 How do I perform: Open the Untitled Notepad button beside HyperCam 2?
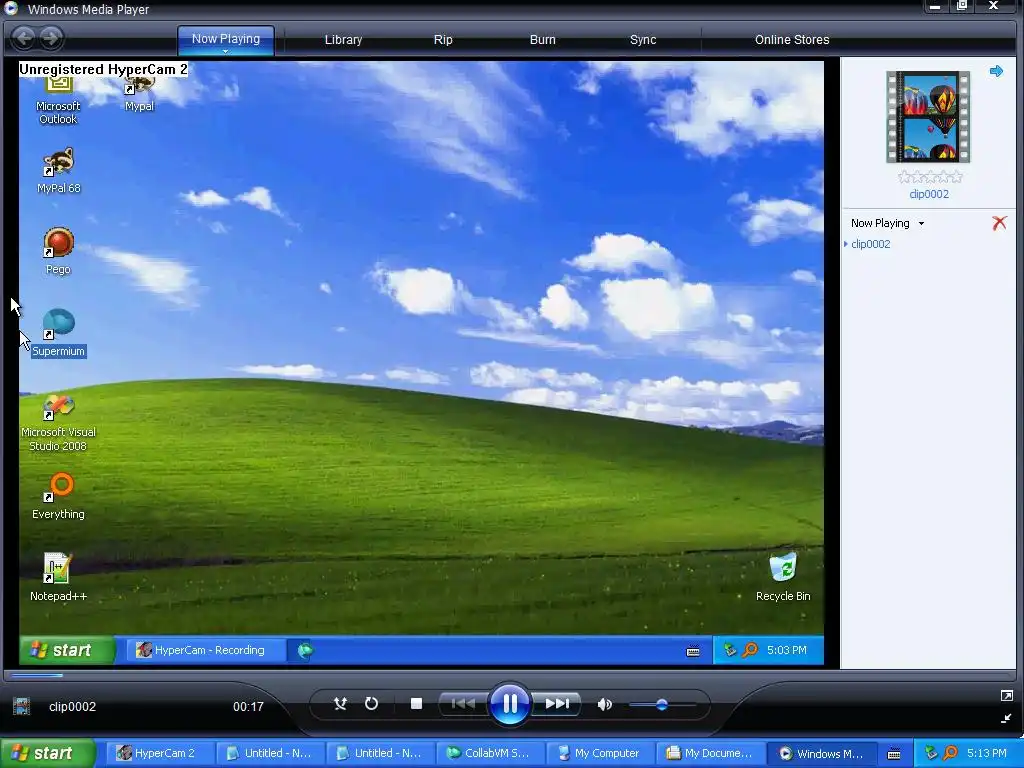point(269,754)
